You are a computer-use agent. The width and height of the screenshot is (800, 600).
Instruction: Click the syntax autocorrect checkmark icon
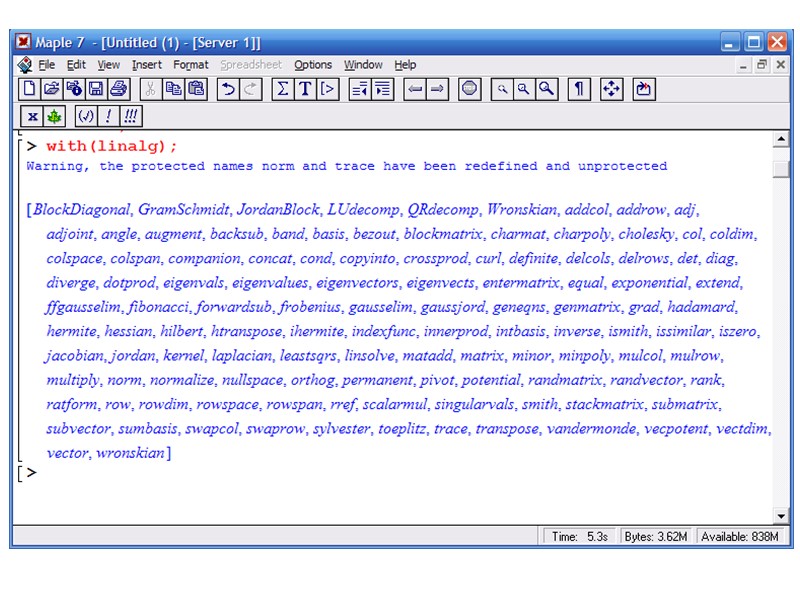[86, 116]
